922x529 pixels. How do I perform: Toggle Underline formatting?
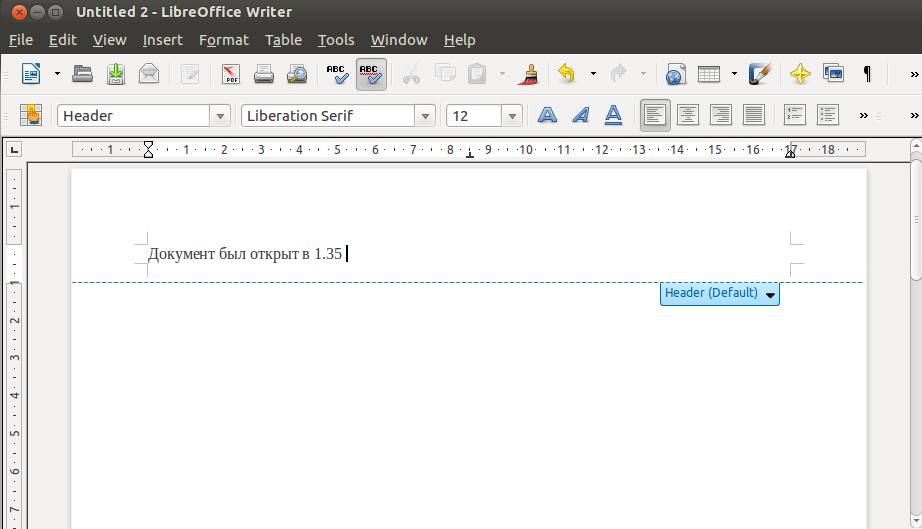point(613,115)
